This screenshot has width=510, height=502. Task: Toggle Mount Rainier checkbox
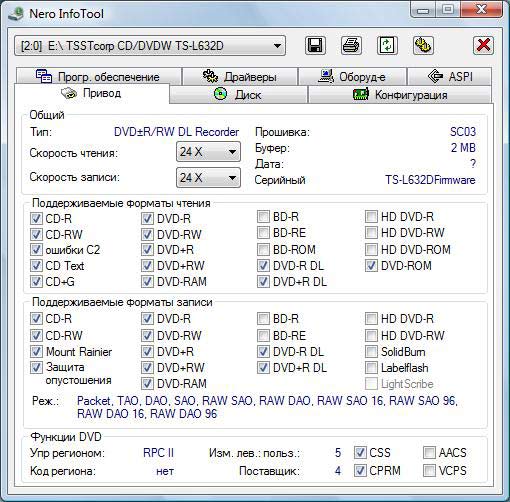[x=36, y=351]
